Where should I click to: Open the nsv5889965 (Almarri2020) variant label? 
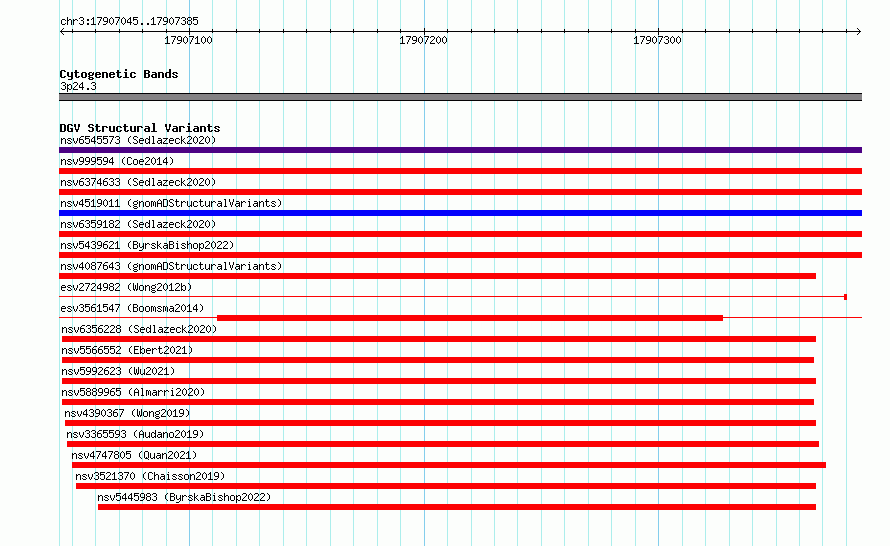click(133, 392)
